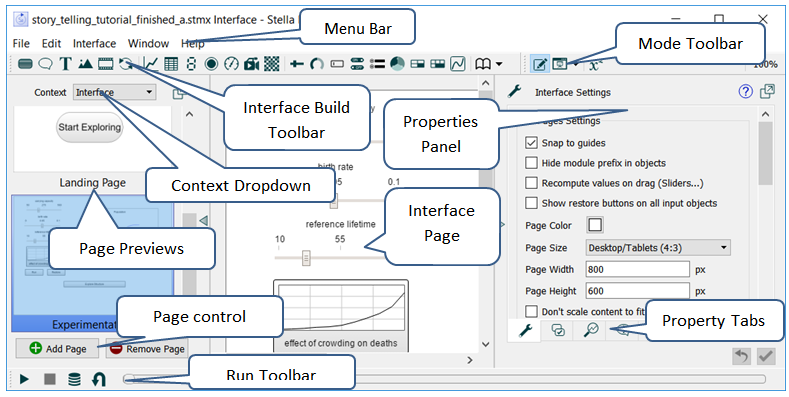
Task: Click the Add Page button
Action: [x=57, y=348]
